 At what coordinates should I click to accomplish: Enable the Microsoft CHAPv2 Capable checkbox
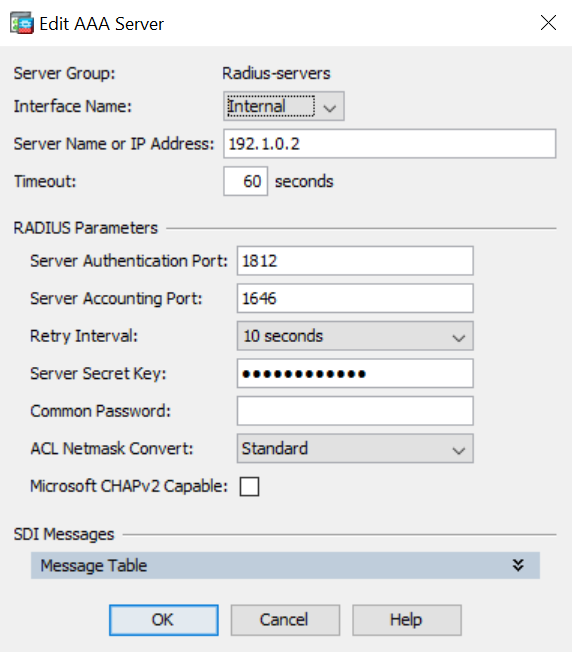249,487
